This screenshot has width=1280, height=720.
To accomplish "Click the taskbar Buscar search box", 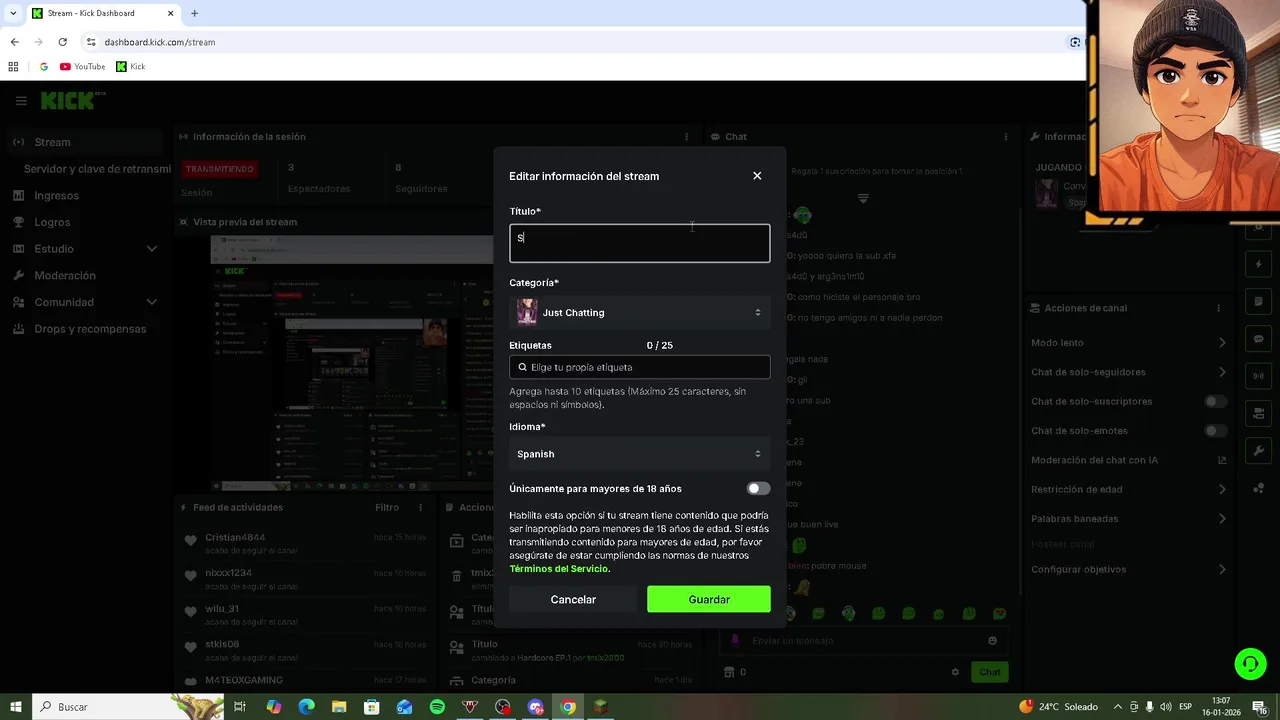I will point(130,707).
